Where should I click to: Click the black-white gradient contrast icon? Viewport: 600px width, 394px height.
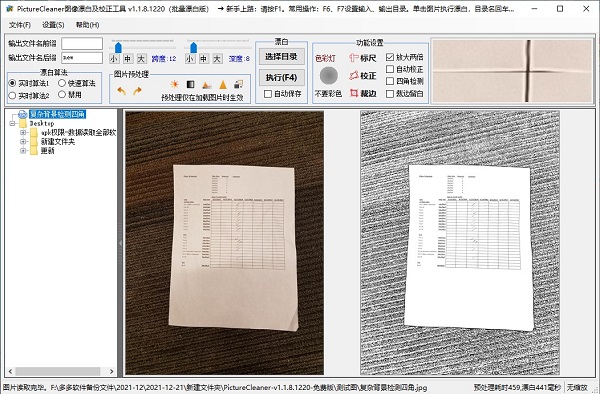point(190,84)
